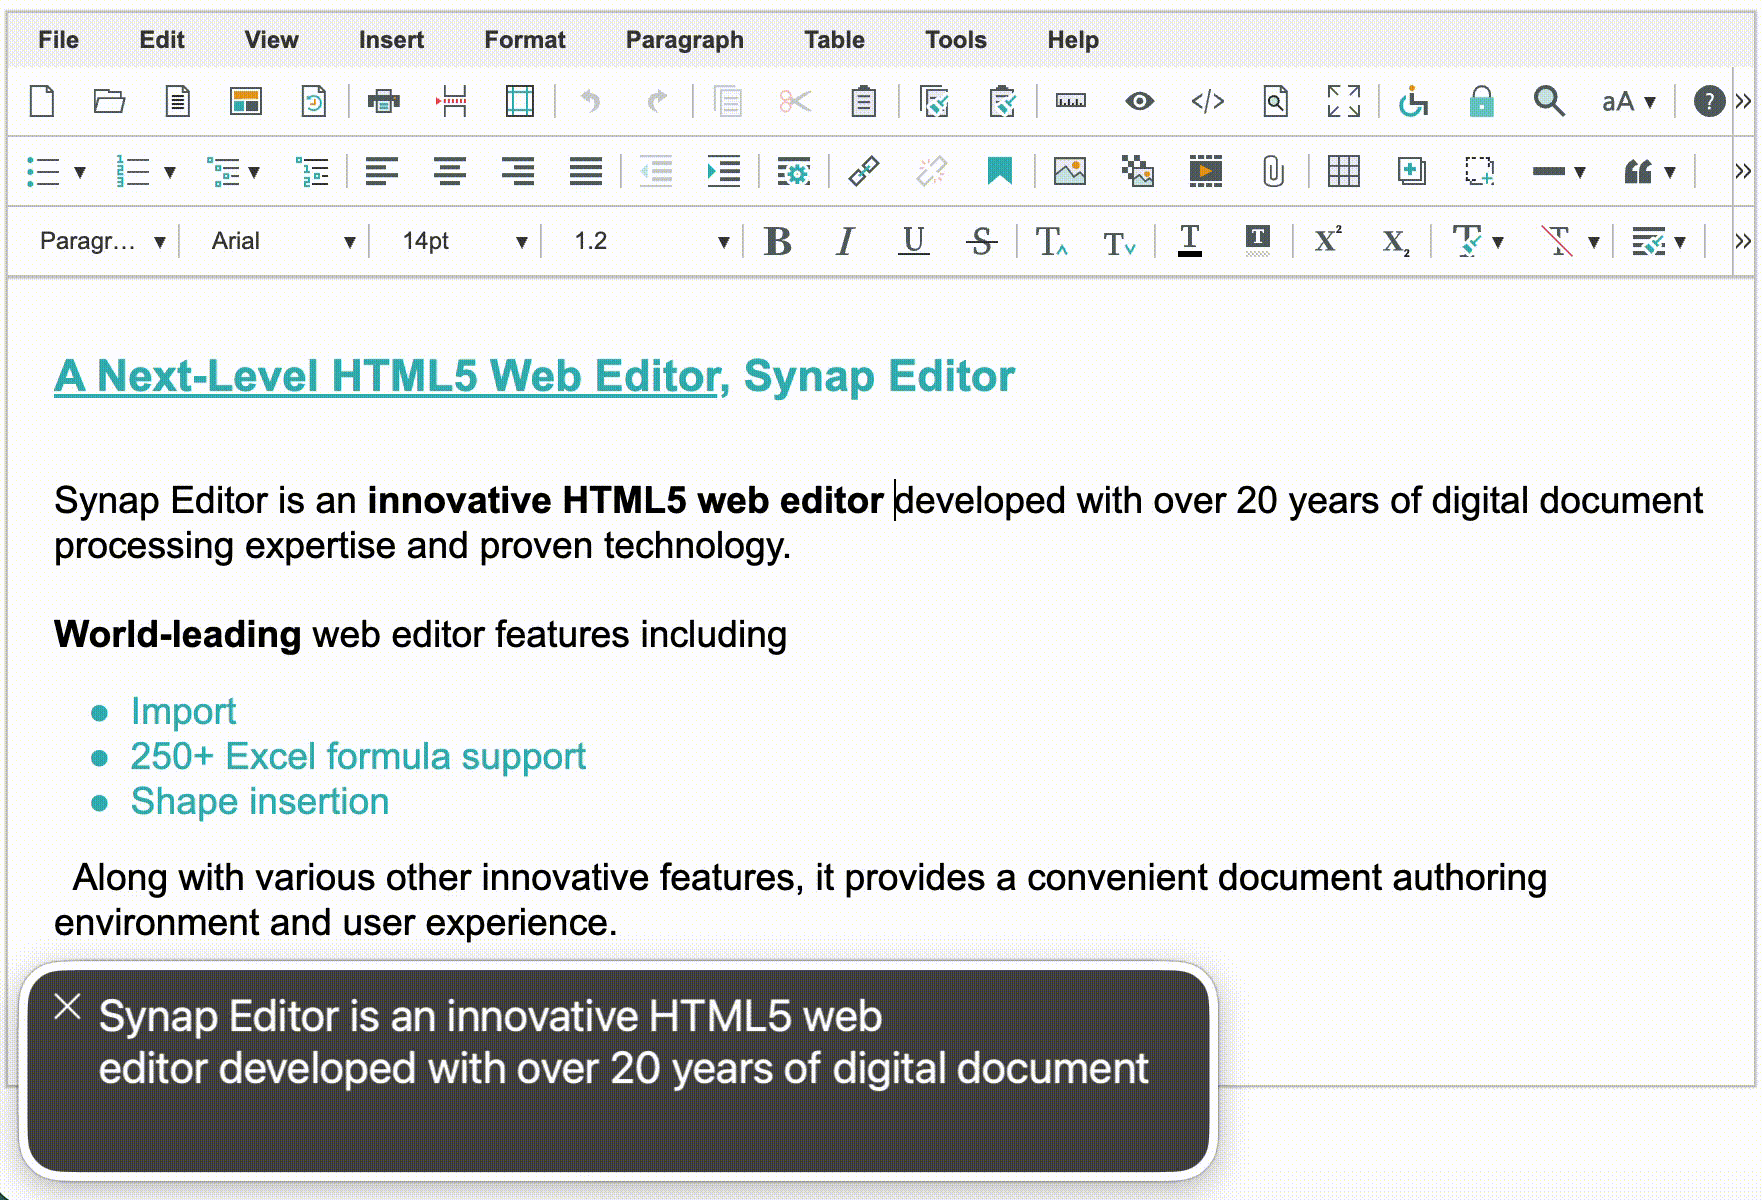Justify text alignment

pos(586,171)
